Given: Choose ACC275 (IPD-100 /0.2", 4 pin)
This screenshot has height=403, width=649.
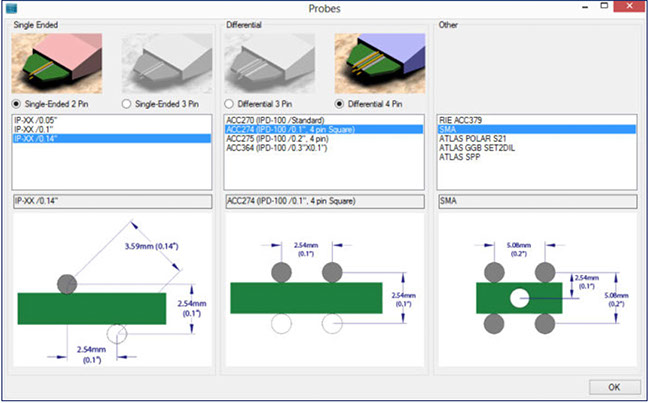Looking at the screenshot, I should click(x=280, y=138).
